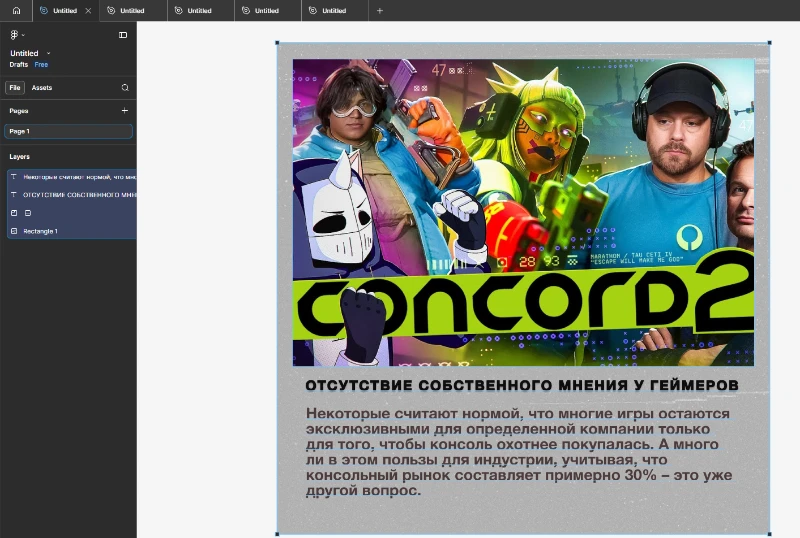Select the Concord 2 image on canvas
The image size is (800, 538).
tap(523, 212)
